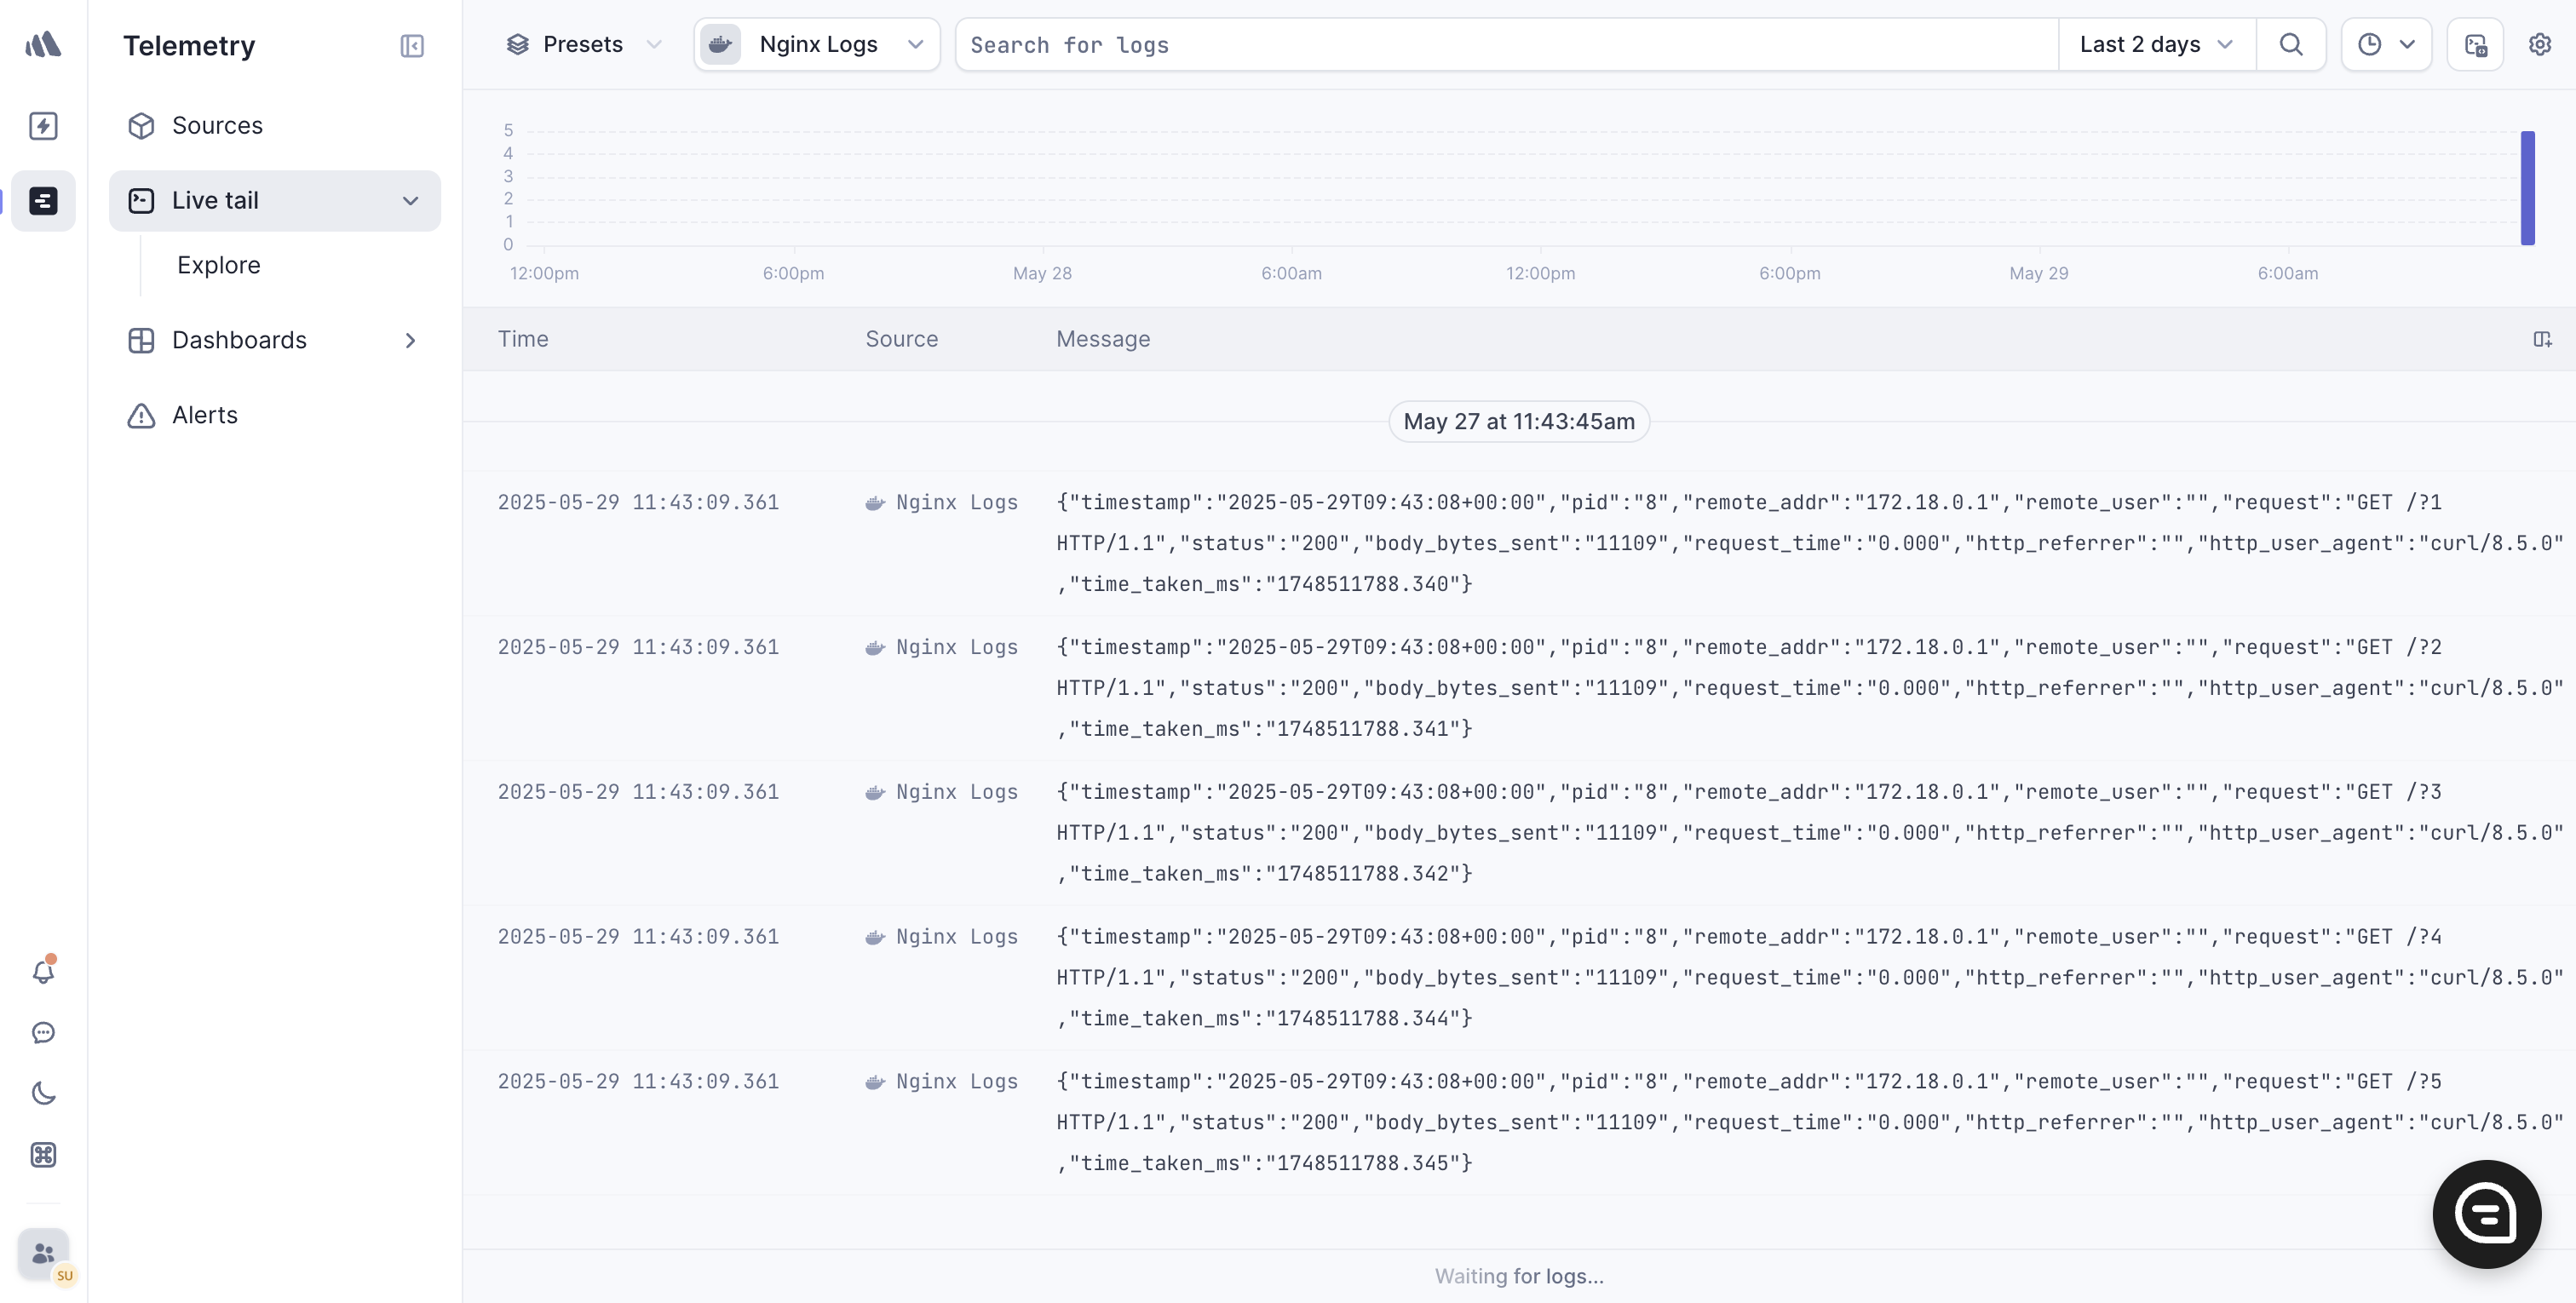Click the search magnifier icon
Screen dimensions: 2576x1303
click(2291, 45)
